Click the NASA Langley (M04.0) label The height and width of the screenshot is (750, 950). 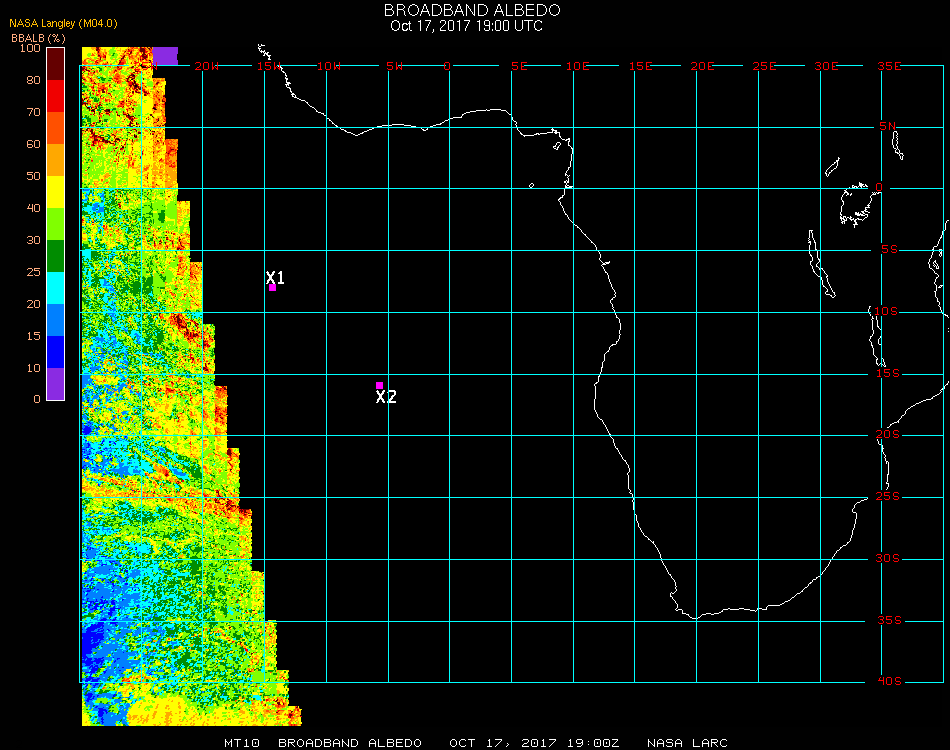(x=63, y=24)
